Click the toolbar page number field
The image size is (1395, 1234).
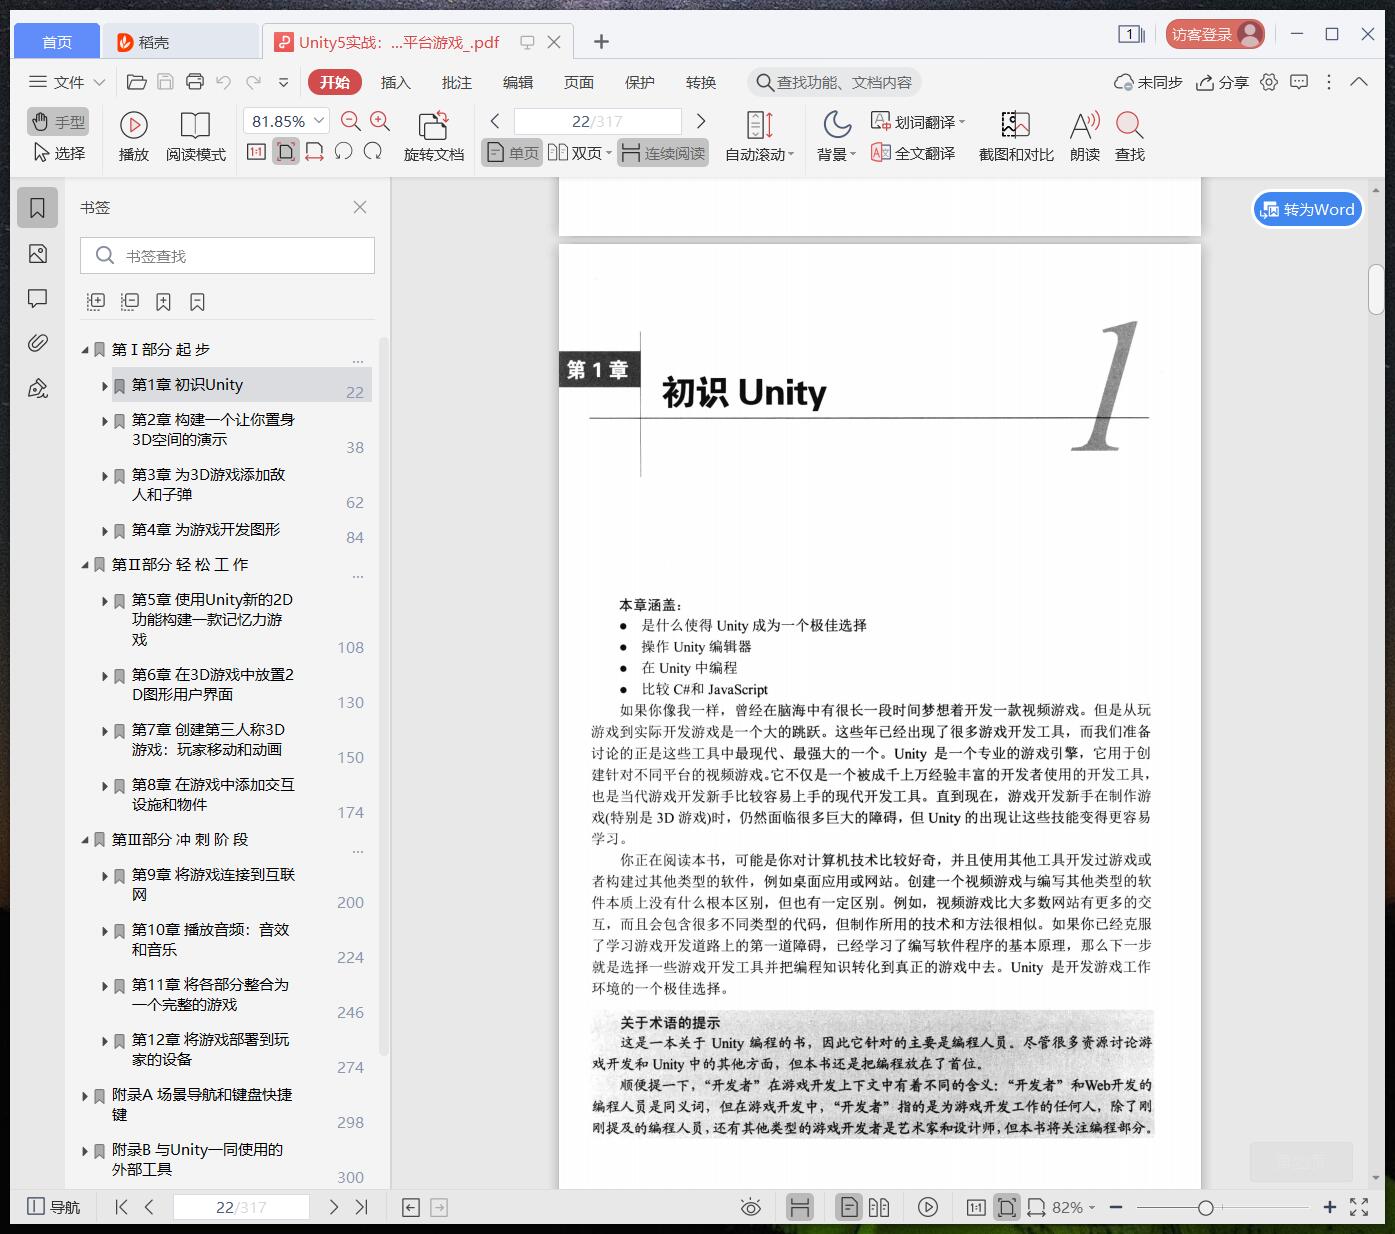[x=598, y=121]
